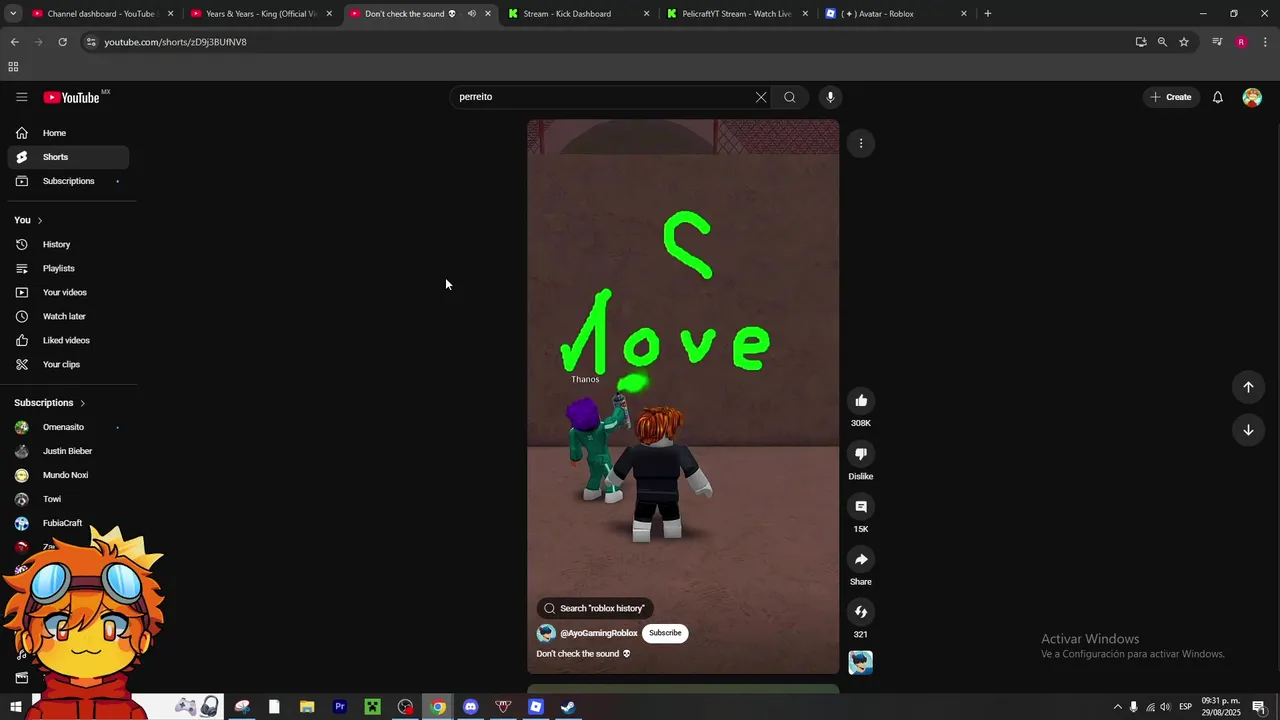
Task: Open Steam from the taskbar
Action: point(567,707)
